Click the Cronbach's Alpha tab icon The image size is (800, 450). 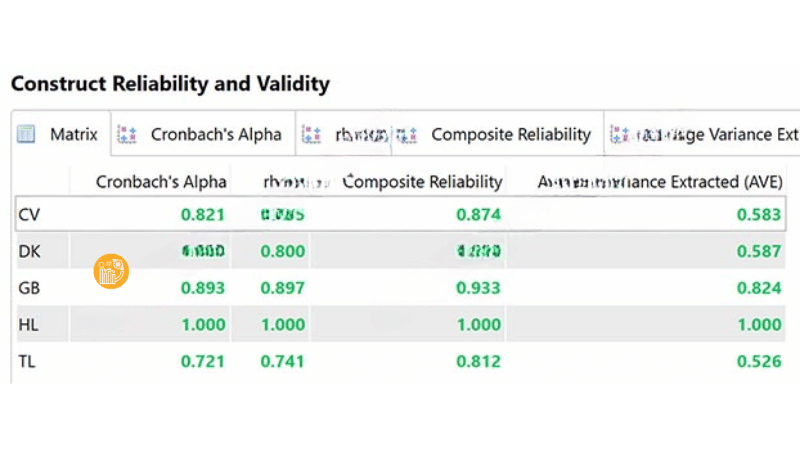(x=127, y=134)
